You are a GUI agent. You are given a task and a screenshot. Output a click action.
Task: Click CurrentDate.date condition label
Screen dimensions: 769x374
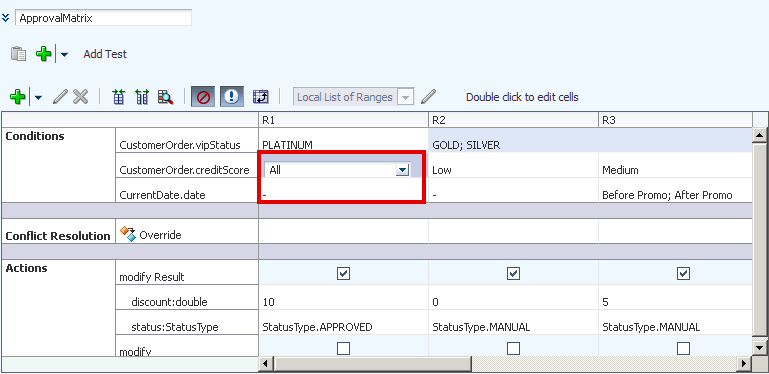coord(162,195)
